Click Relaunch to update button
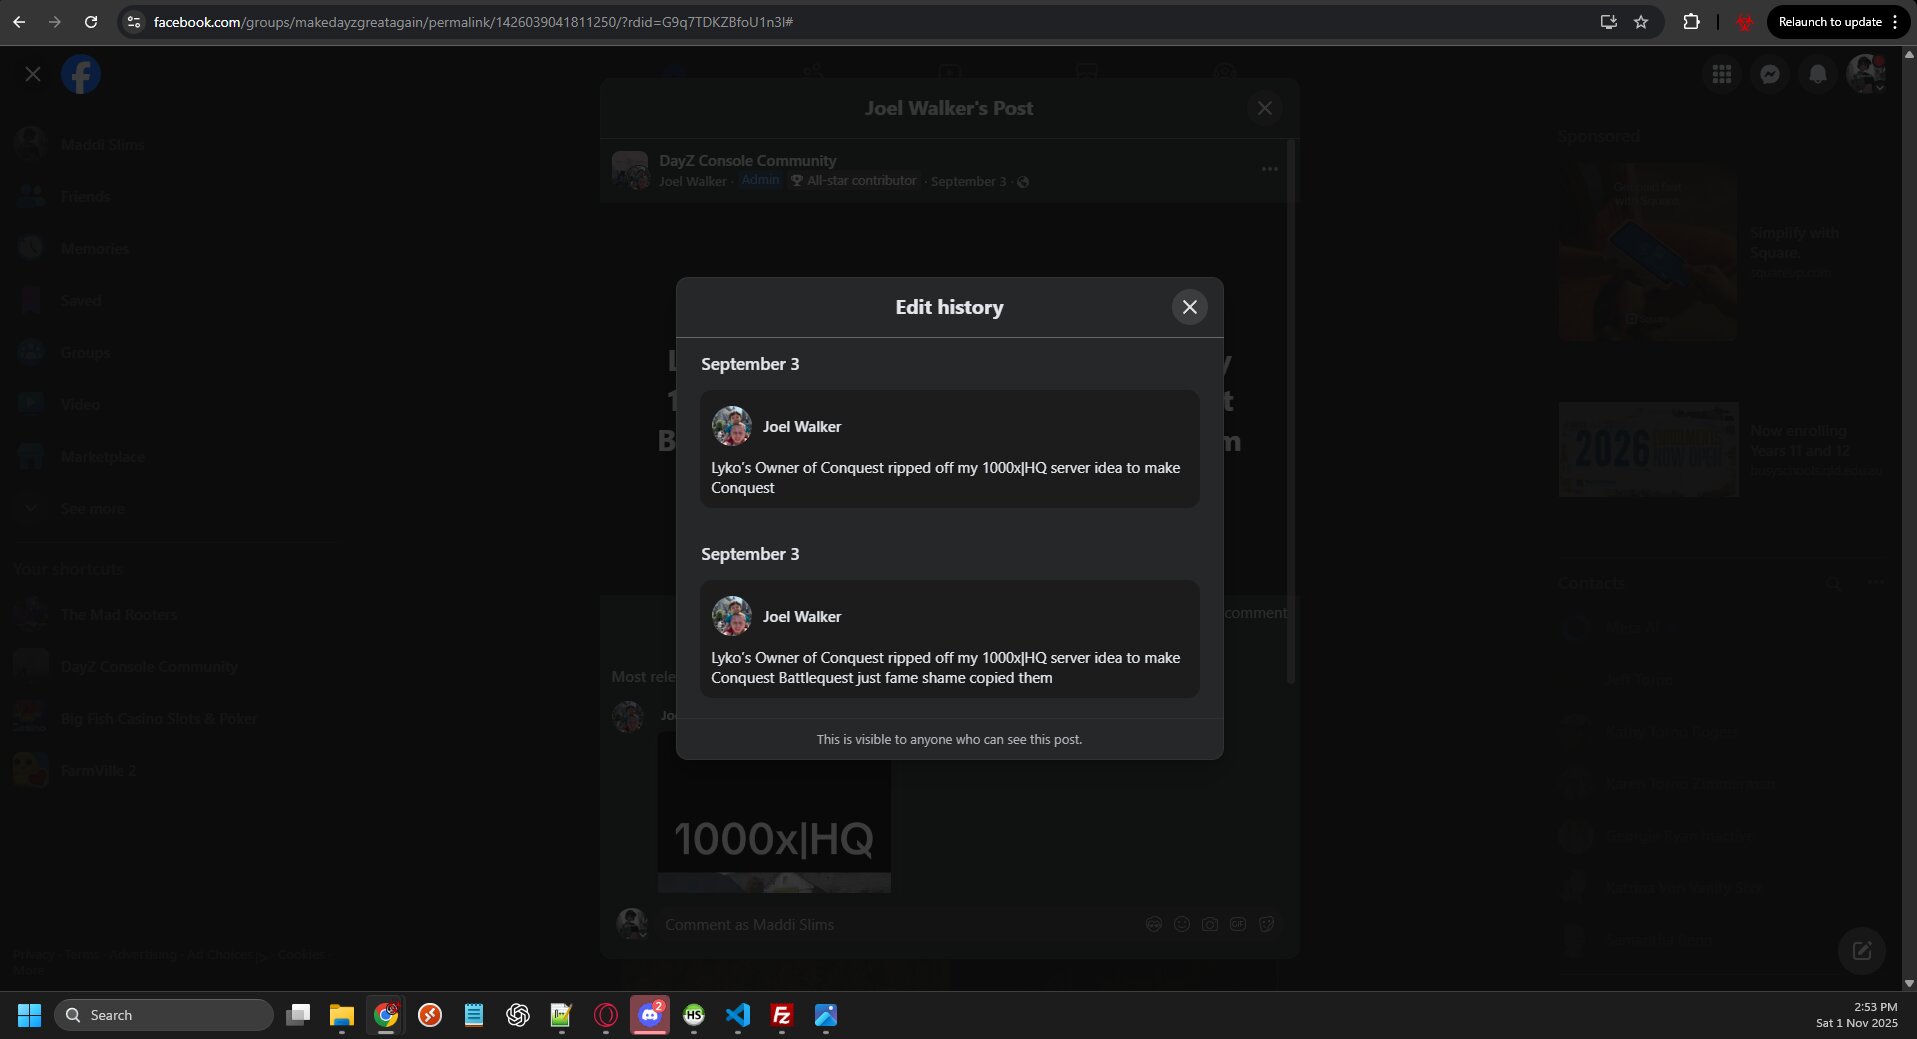The image size is (1917, 1039). pyautogui.click(x=1829, y=22)
